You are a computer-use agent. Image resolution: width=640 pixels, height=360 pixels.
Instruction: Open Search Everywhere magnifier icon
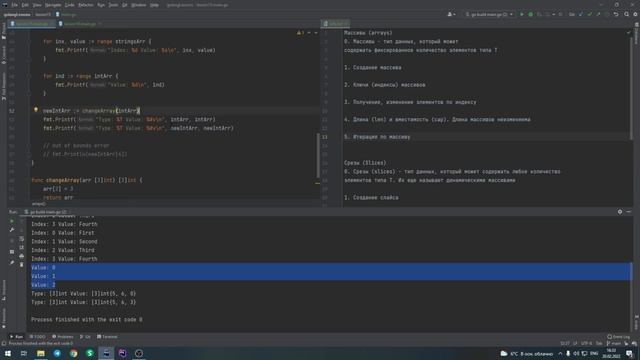point(627,14)
